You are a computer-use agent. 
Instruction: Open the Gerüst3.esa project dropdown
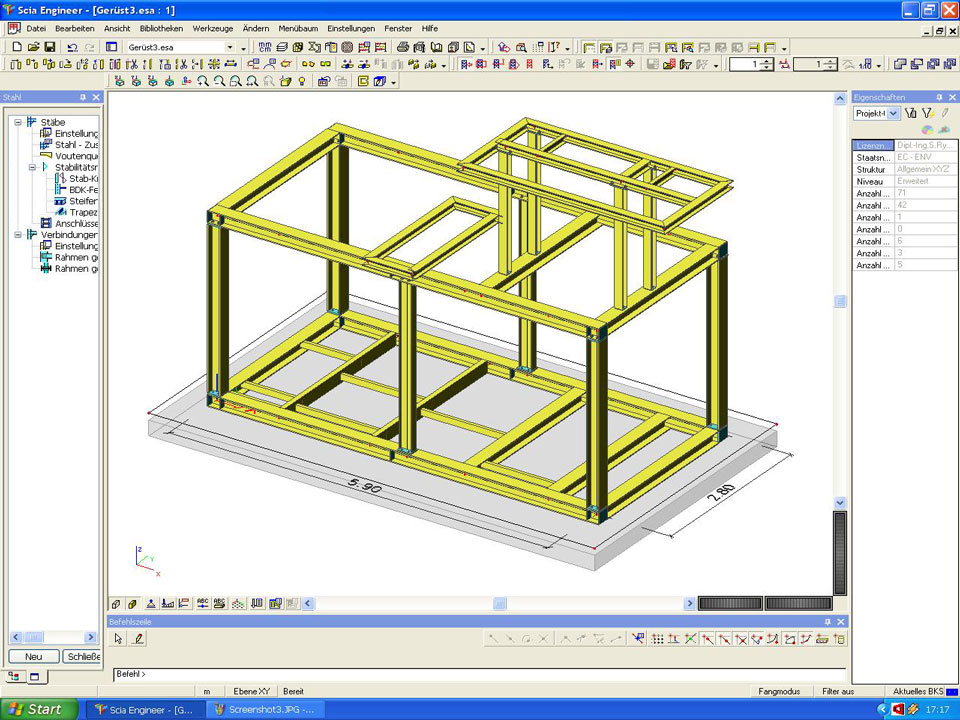230,47
